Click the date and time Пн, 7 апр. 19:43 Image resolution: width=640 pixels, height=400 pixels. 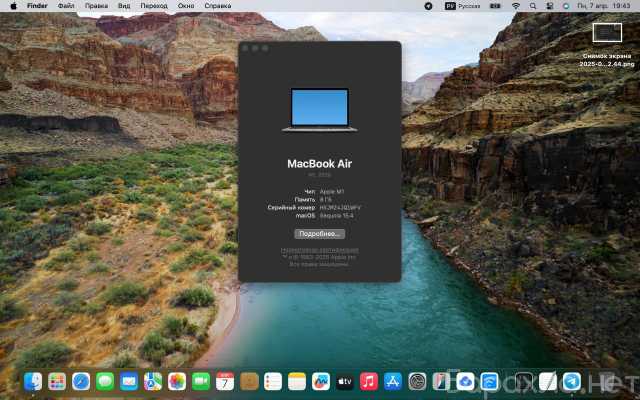(x=604, y=6)
